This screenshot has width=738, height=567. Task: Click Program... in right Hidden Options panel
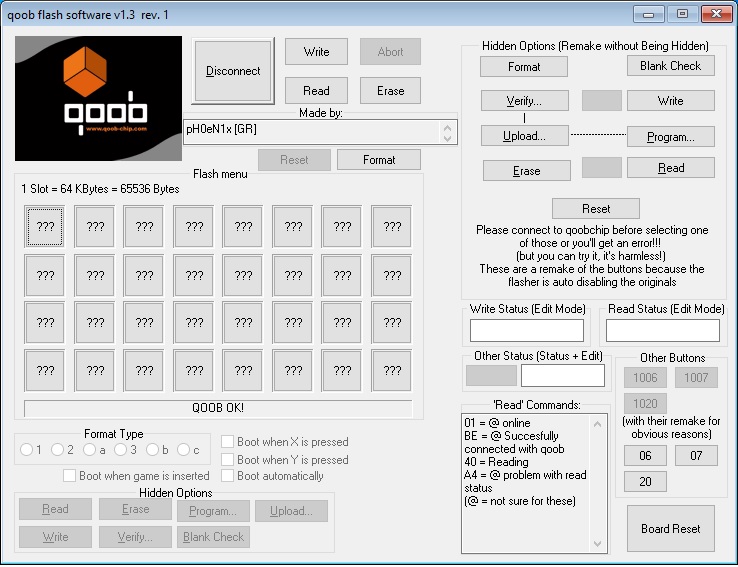(671, 137)
